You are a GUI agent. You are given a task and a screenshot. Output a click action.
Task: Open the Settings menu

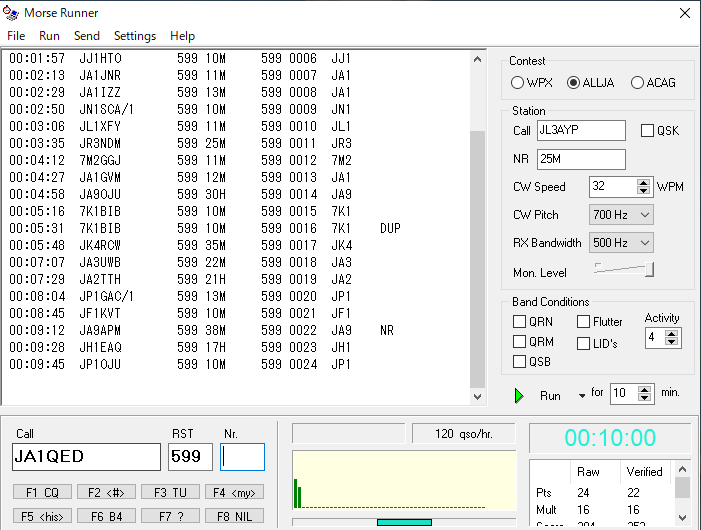click(134, 36)
